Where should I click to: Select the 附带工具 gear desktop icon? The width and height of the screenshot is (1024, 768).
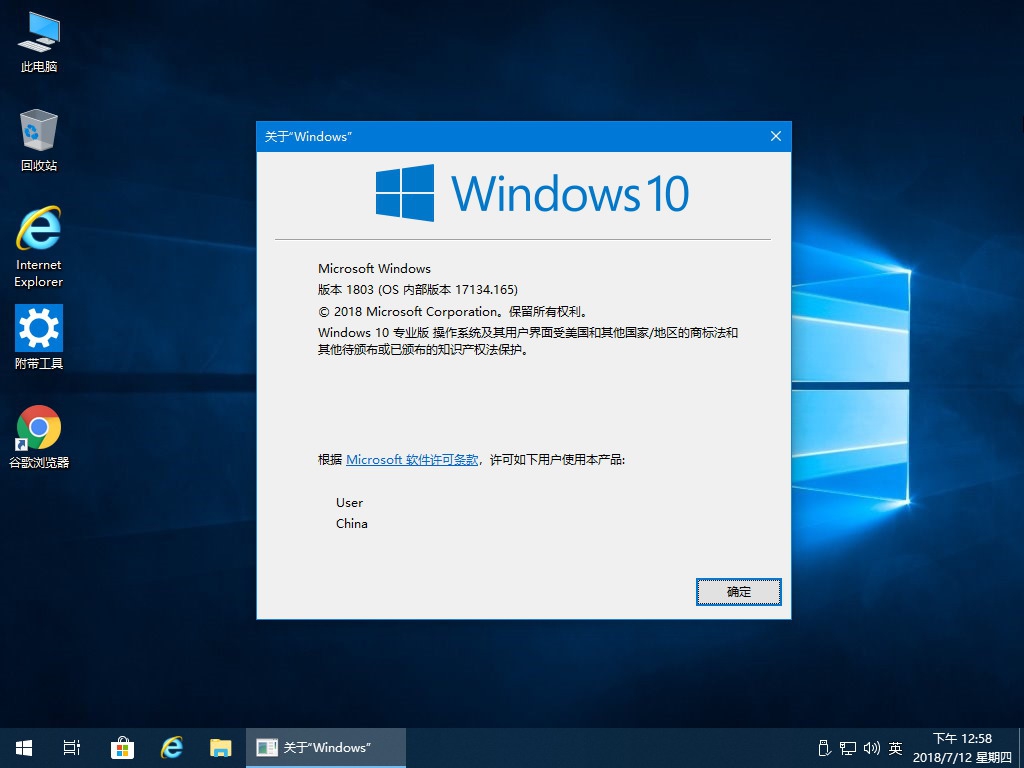tap(39, 337)
